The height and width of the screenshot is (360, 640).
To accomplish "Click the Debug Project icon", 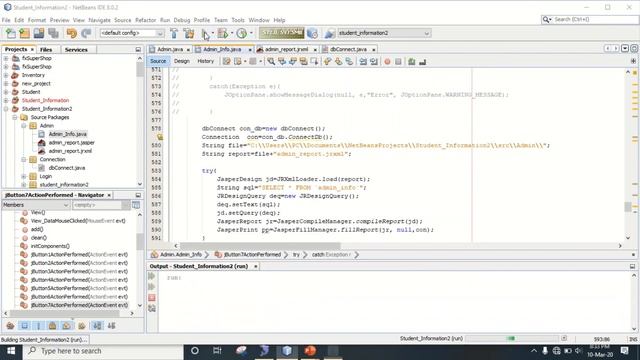I will 223,33.
